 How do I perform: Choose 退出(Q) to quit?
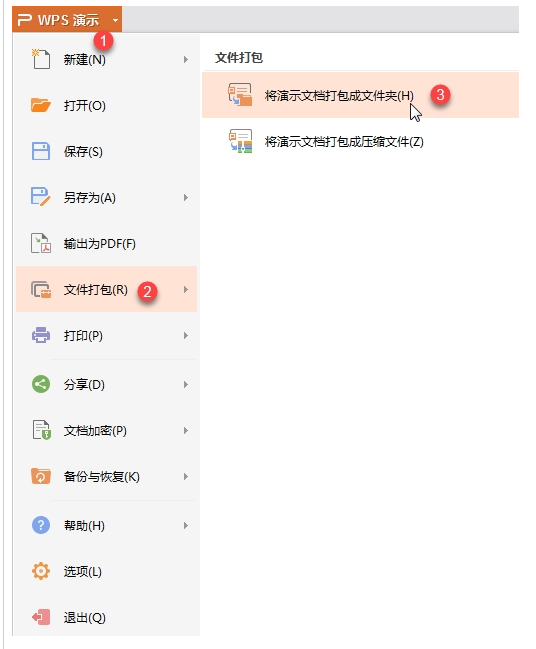click(x=106, y=618)
